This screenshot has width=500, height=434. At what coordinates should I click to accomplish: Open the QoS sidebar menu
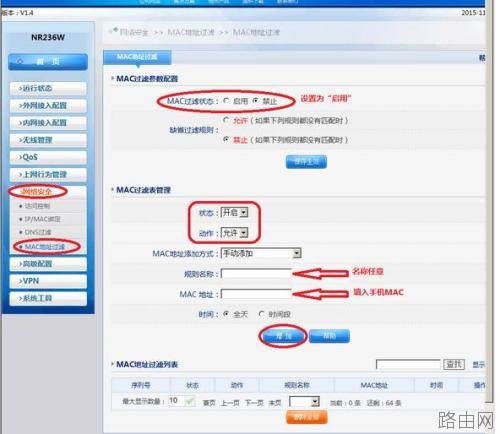pos(48,157)
